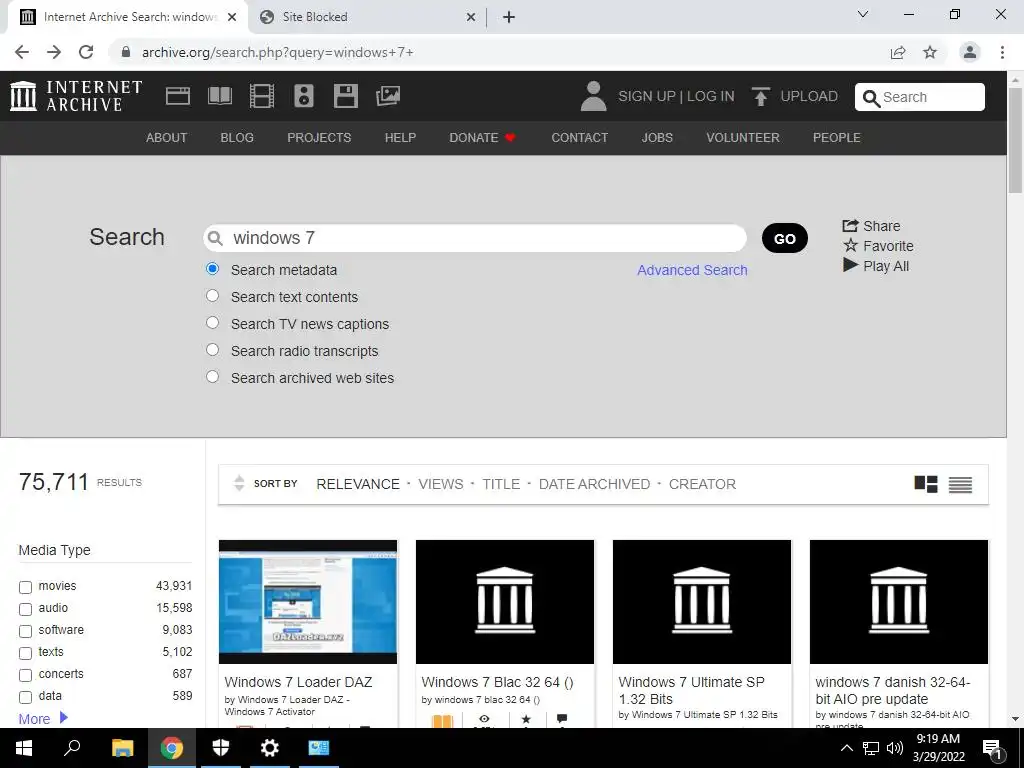Open a new browser tab with plus

pyautogui.click(x=509, y=17)
